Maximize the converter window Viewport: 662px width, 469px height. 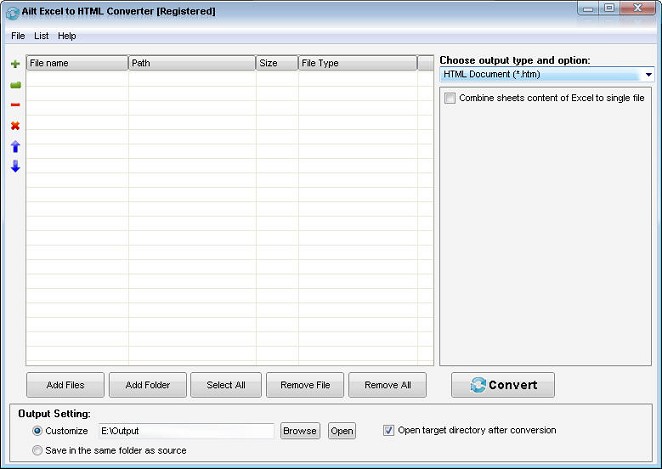(609, 8)
